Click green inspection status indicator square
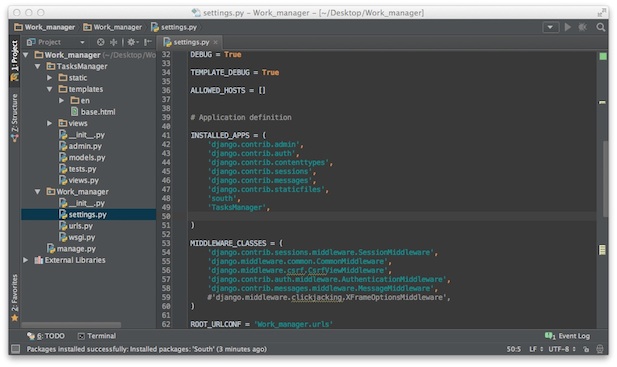 point(602,57)
